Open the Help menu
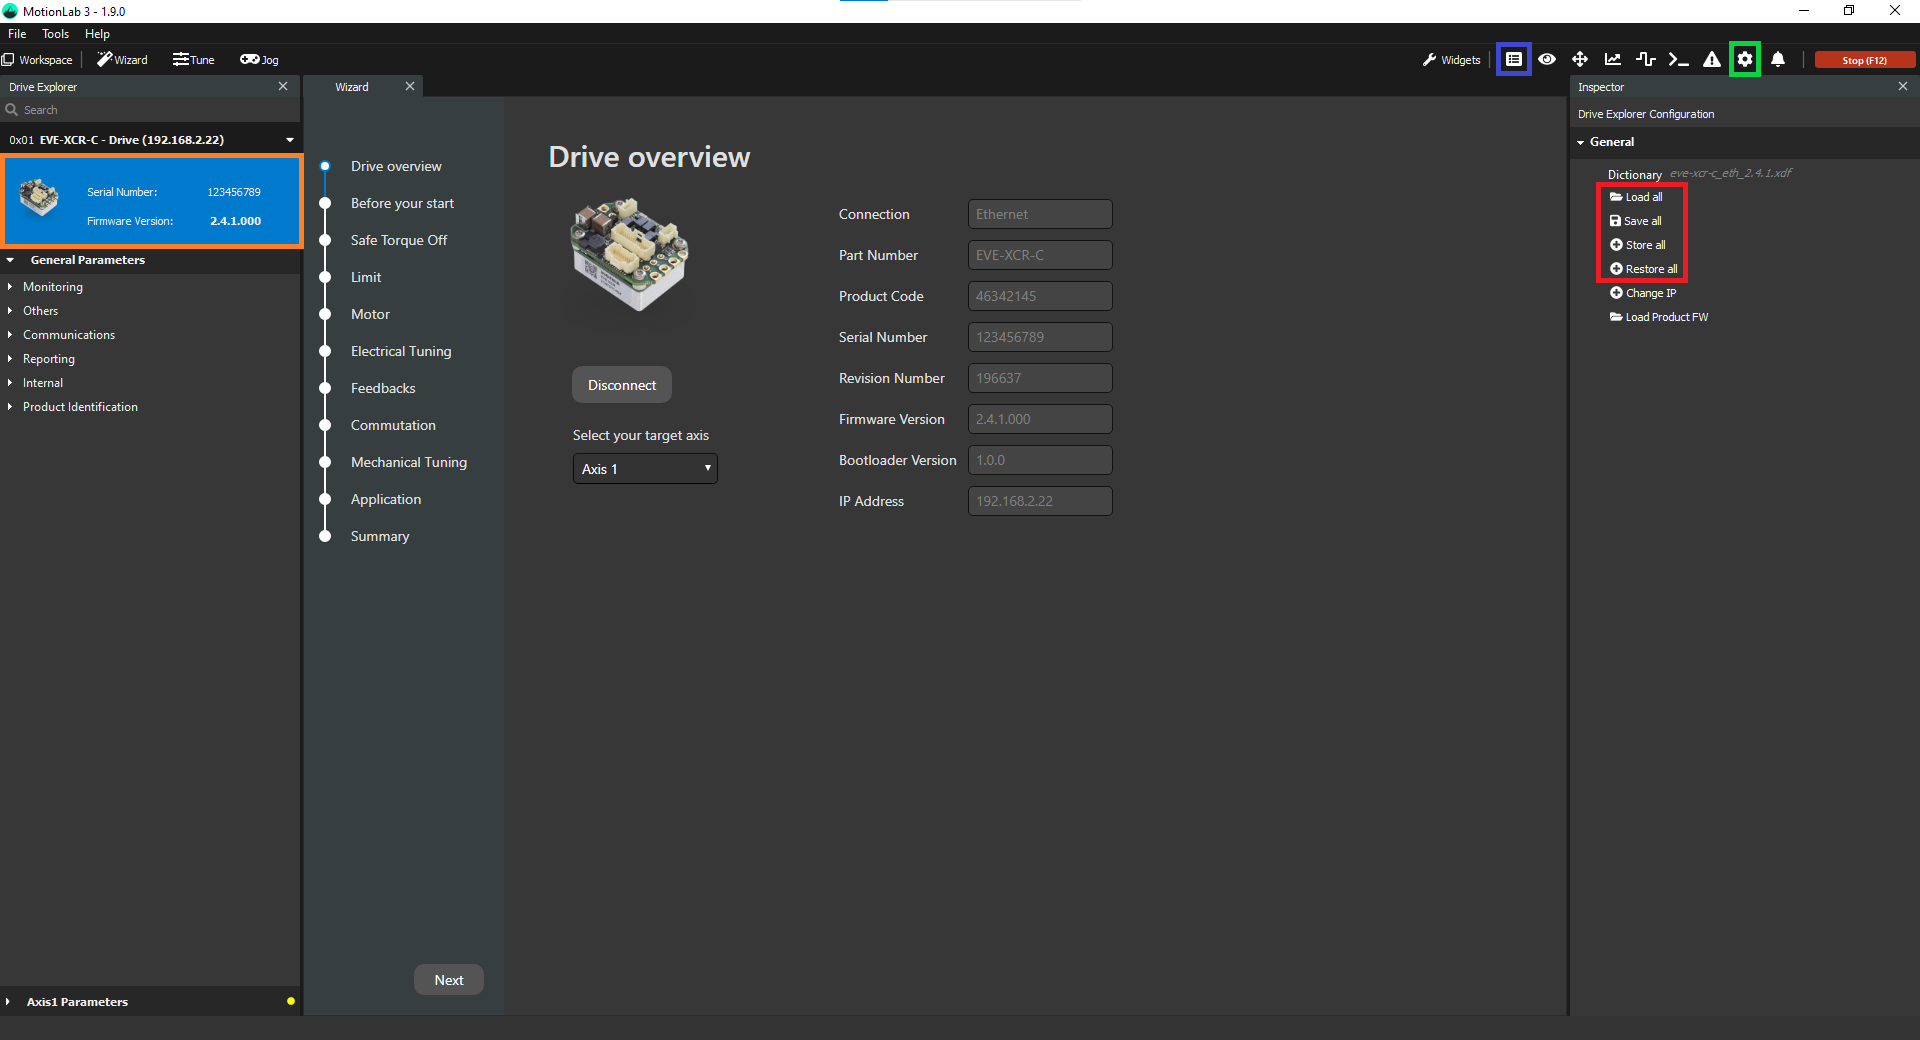 (x=97, y=34)
